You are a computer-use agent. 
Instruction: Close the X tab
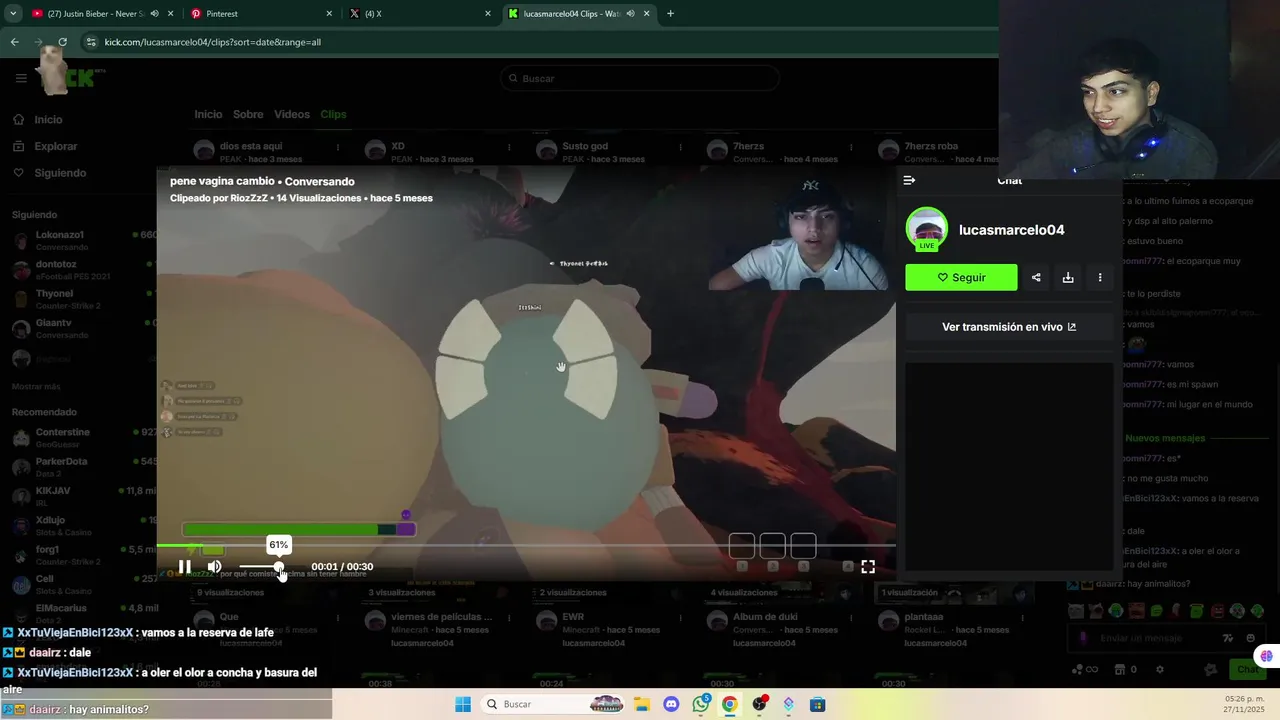point(488,14)
